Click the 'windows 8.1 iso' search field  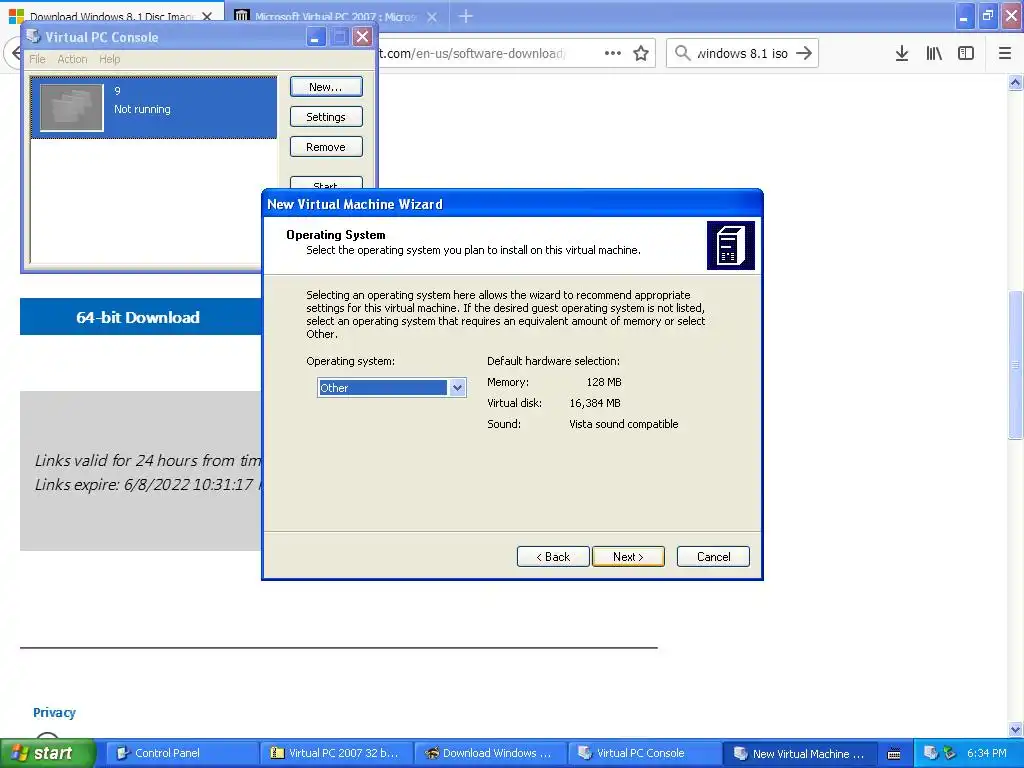[743, 54]
